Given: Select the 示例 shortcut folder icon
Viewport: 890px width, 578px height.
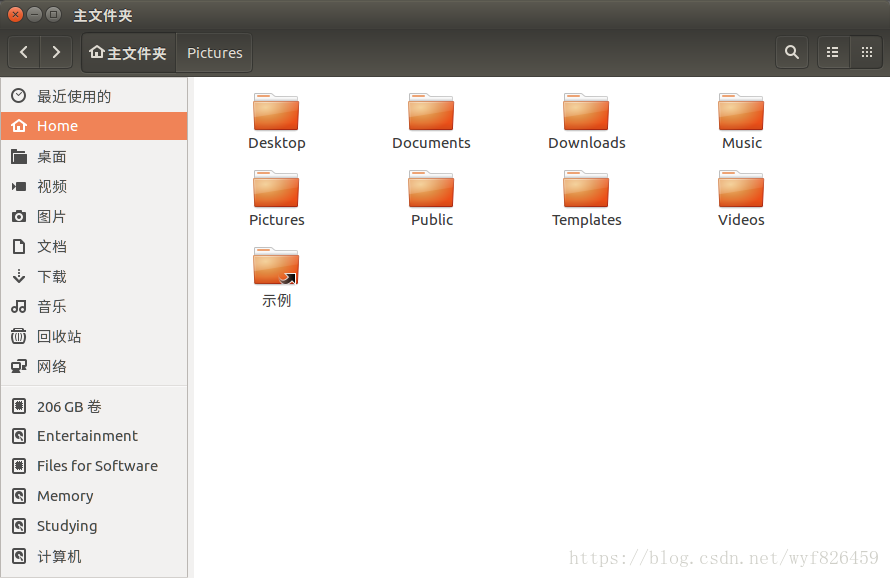Looking at the screenshot, I should click(x=276, y=266).
